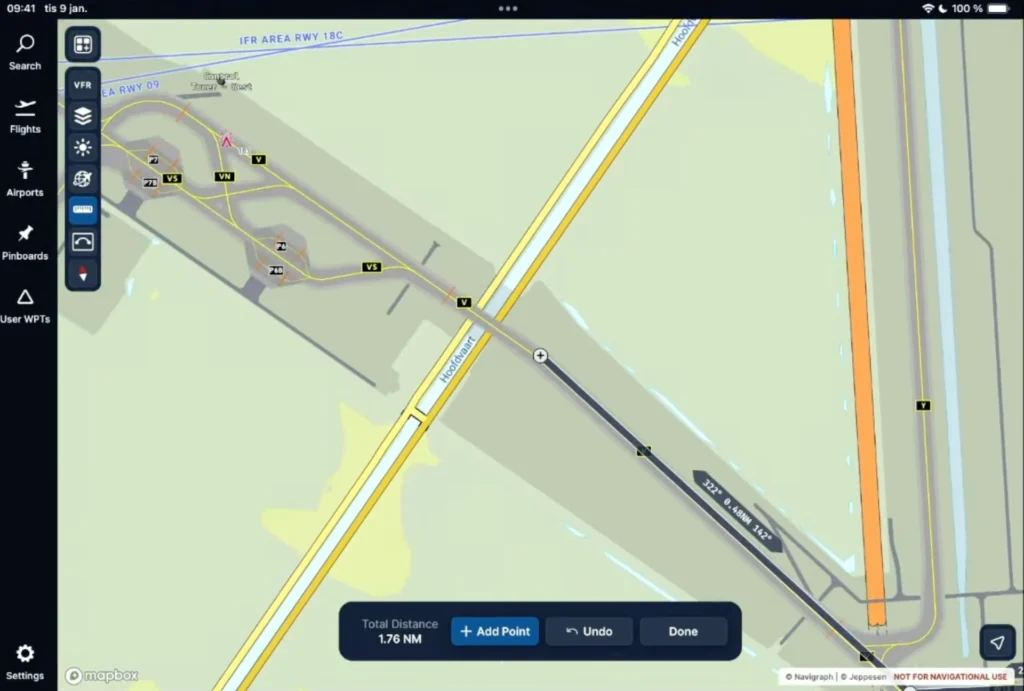Screen dimensions: 1024x691
Task: Go to the Airports tab
Action: coord(25,179)
